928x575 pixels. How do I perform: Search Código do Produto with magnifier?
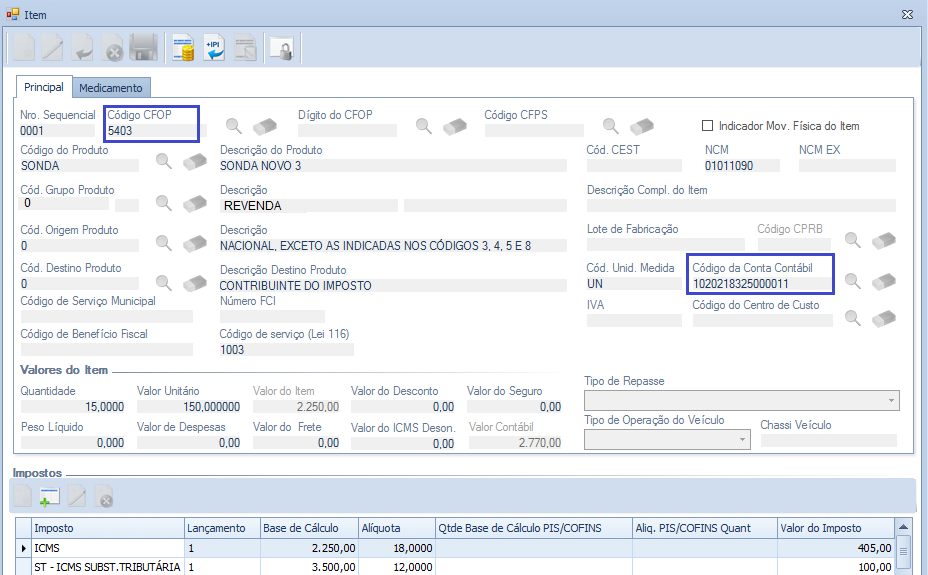click(164, 161)
